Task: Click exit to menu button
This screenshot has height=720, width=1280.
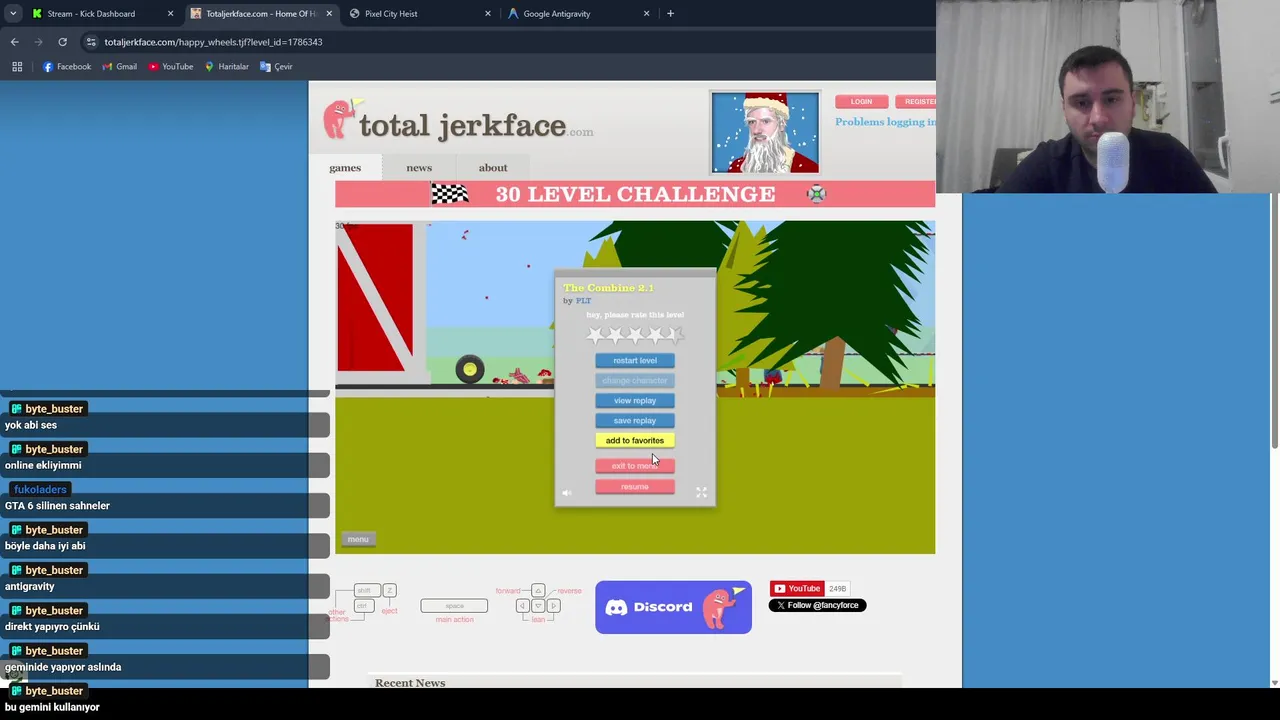Action: (635, 466)
